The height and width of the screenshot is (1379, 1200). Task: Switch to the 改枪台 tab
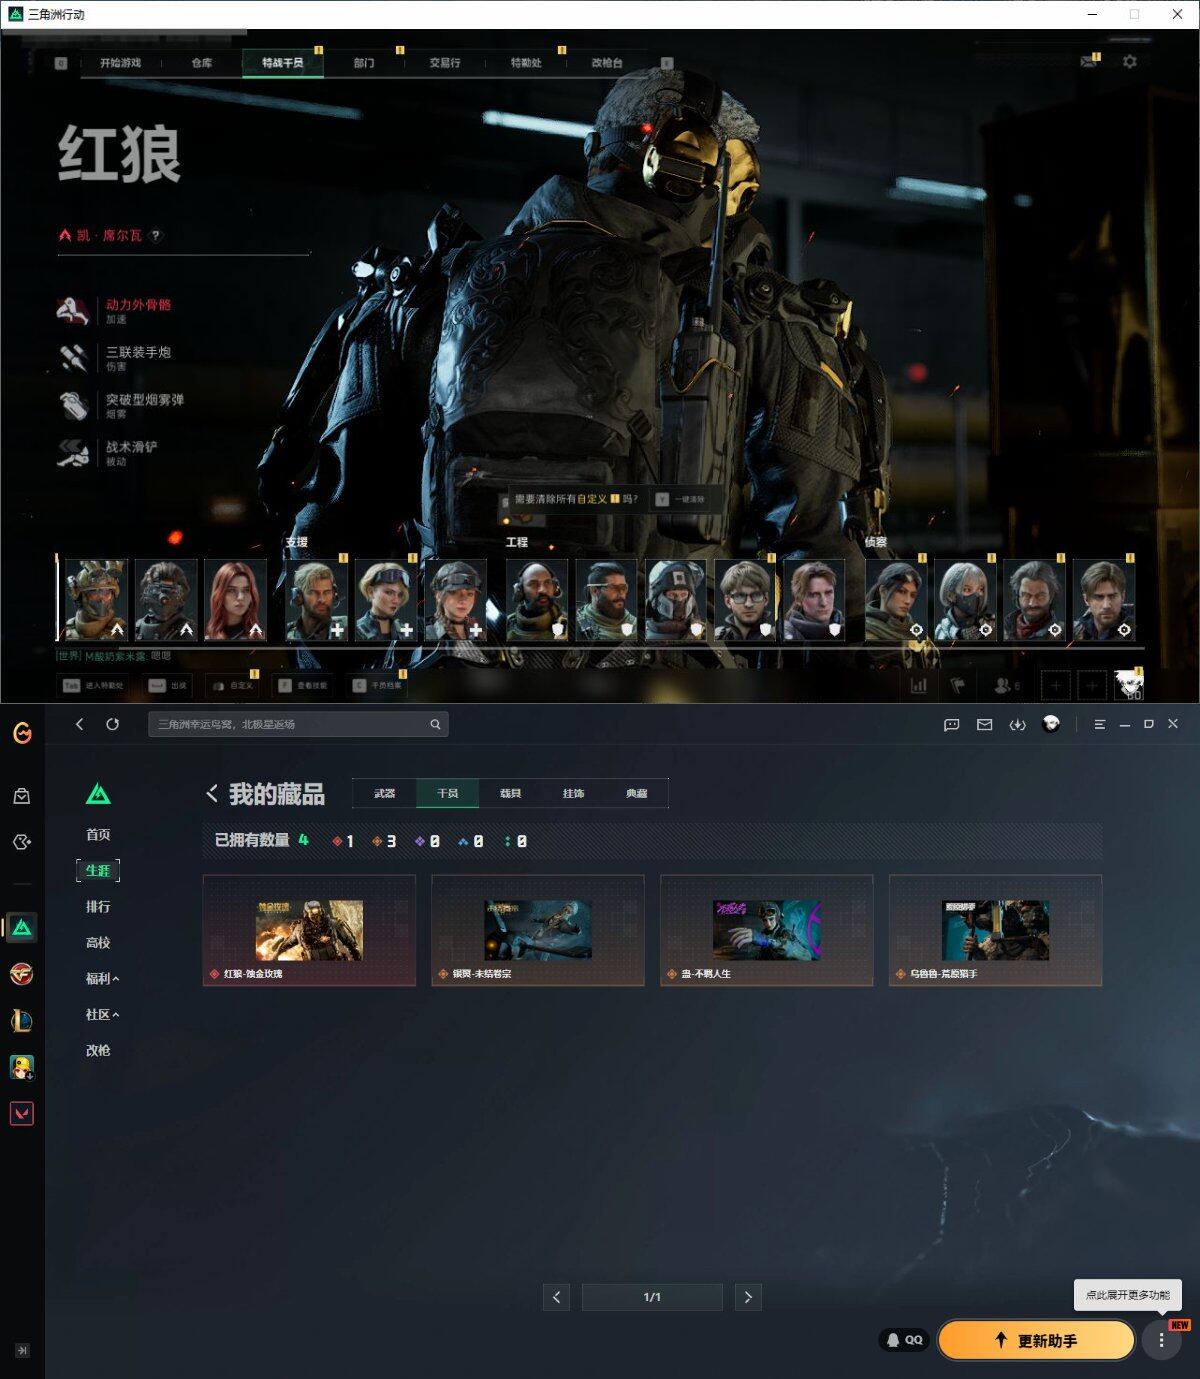(x=607, y=63)
